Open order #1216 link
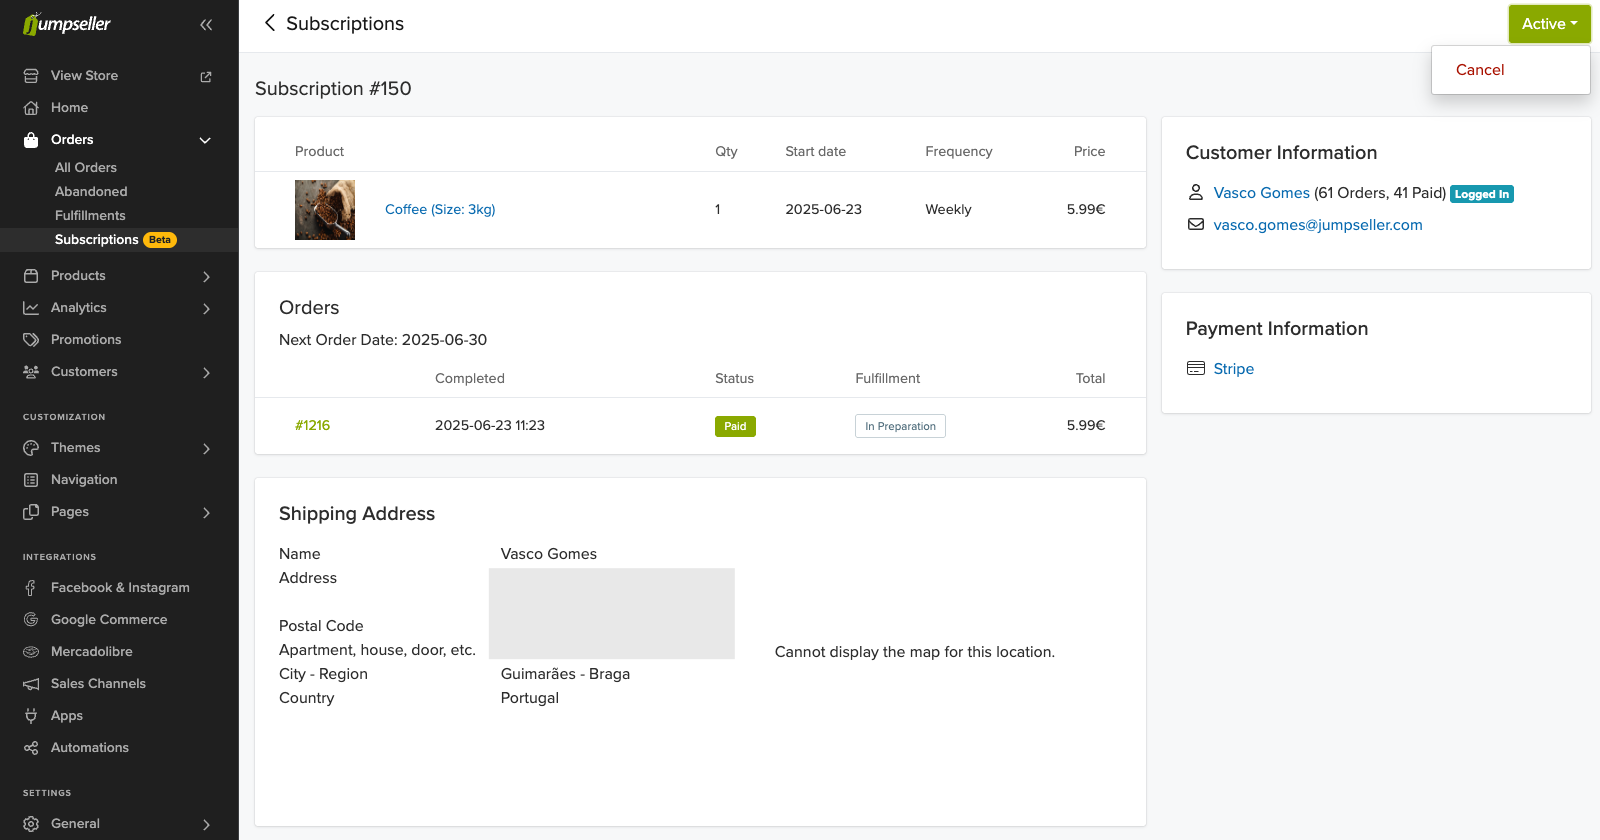 pyautogui.click(x=312, y=425)
